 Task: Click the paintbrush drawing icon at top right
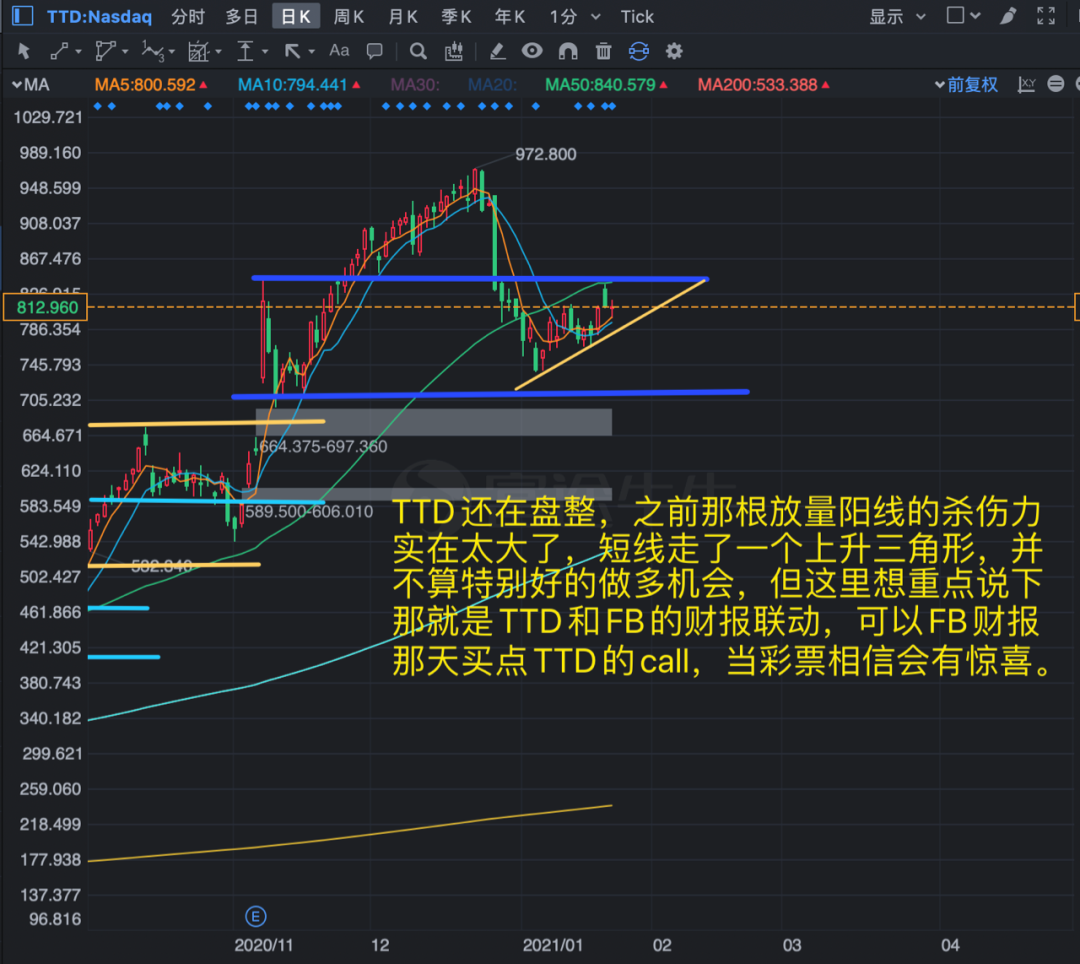click(x=1008, y=16)
